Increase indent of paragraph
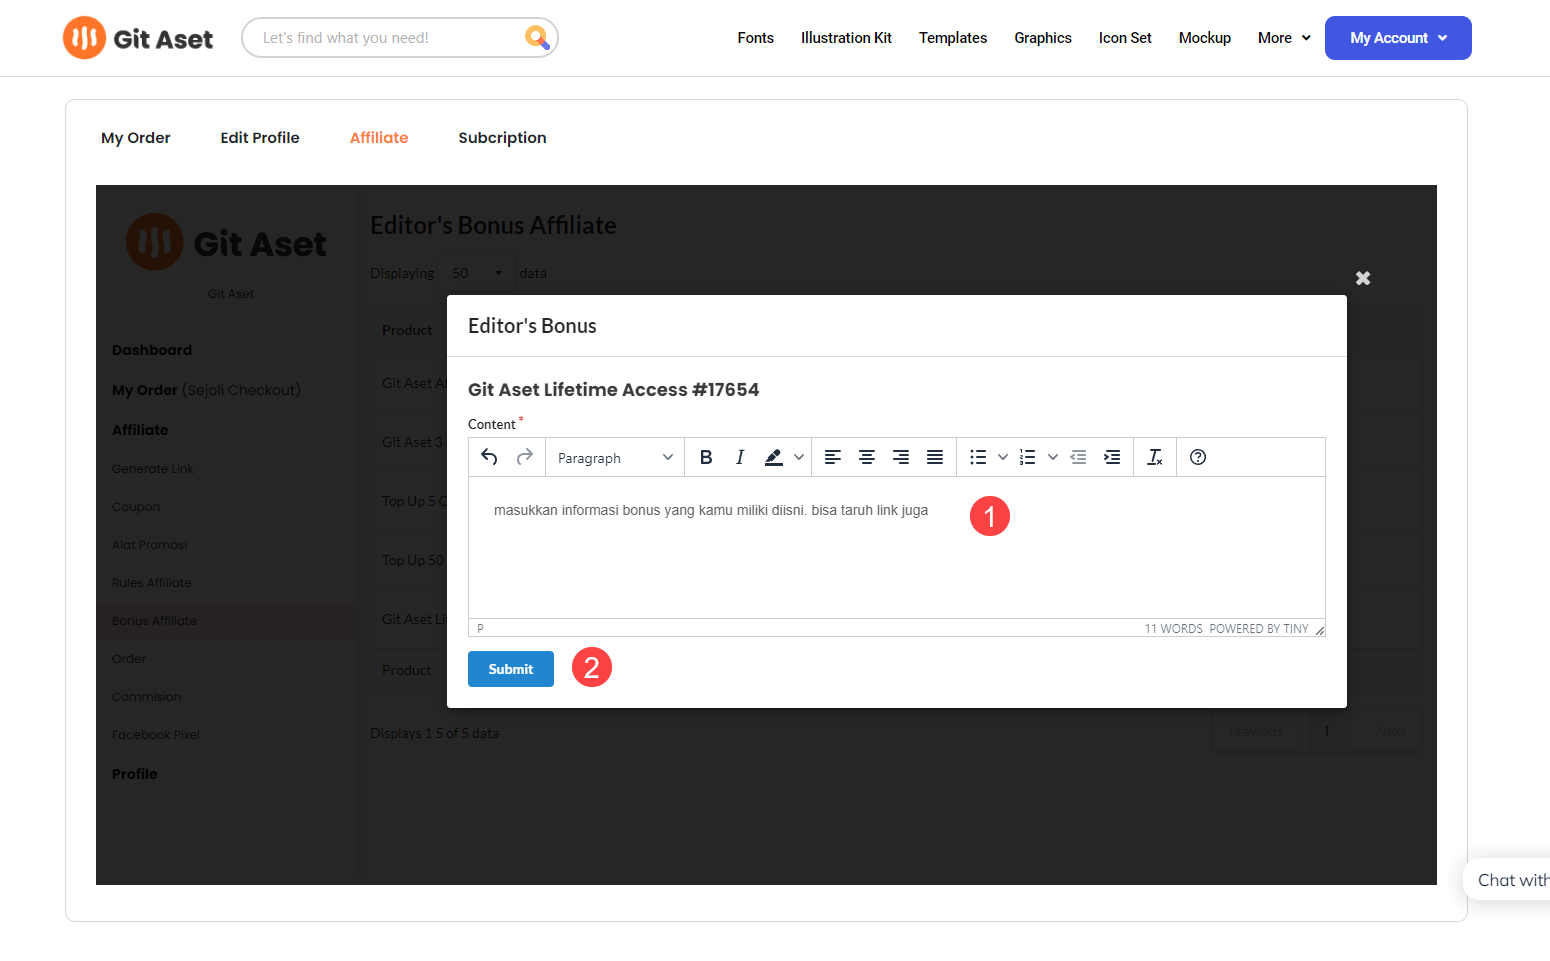The width and height of the screenshot is (1550, 961). click(x=1112, y=457)
